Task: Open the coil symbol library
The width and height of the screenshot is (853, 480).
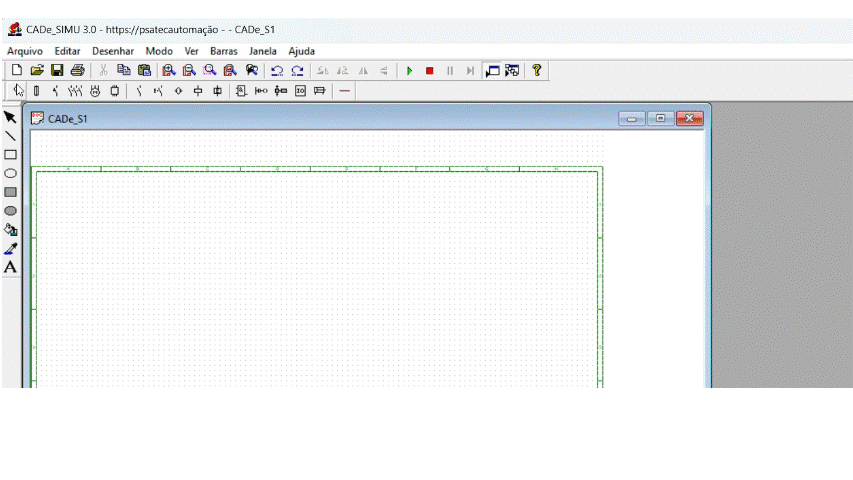Action: click(198, 91)
